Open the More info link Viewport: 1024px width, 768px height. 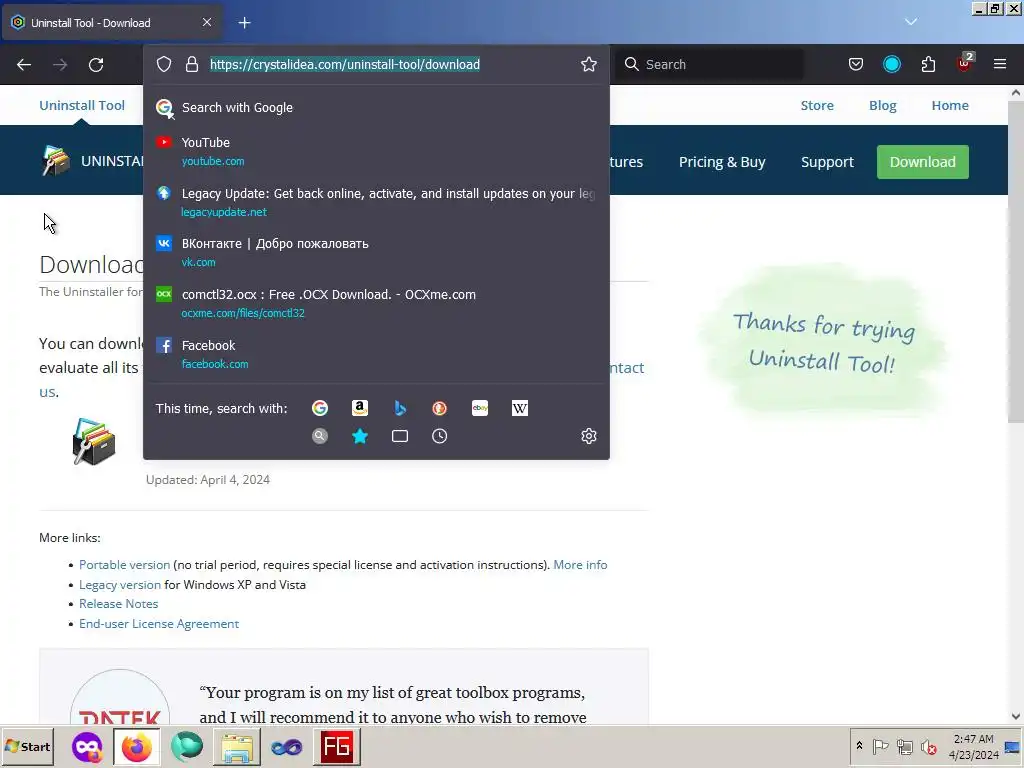click(580, 565)
